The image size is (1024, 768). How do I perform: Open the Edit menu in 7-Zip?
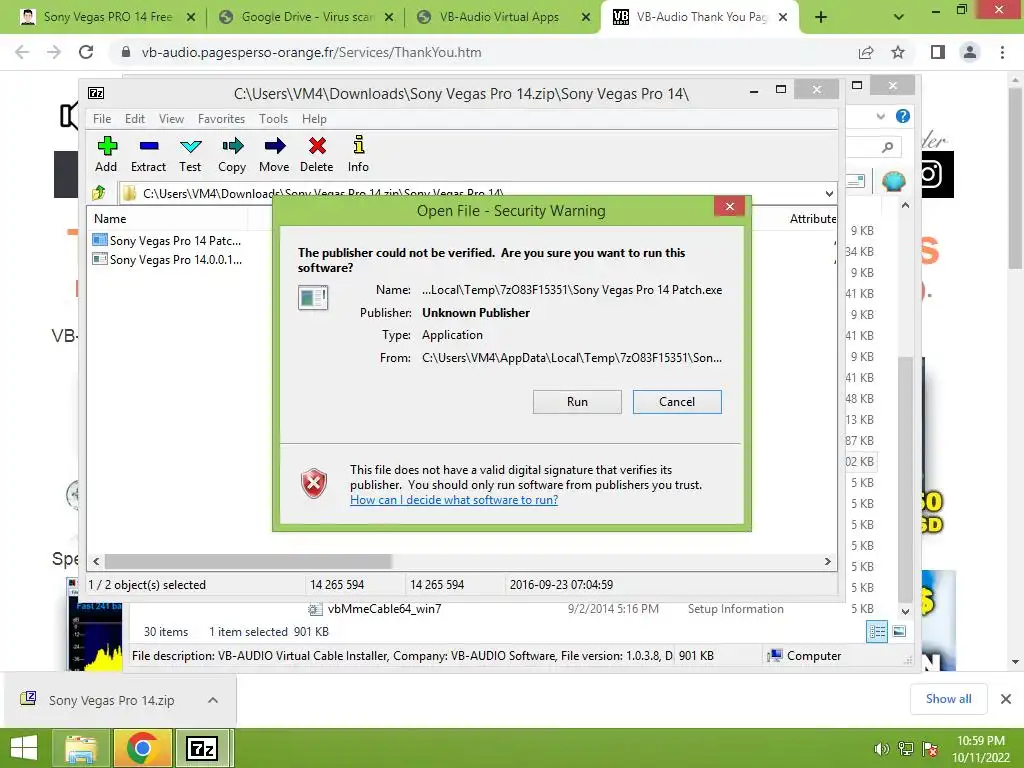point(135,119)
